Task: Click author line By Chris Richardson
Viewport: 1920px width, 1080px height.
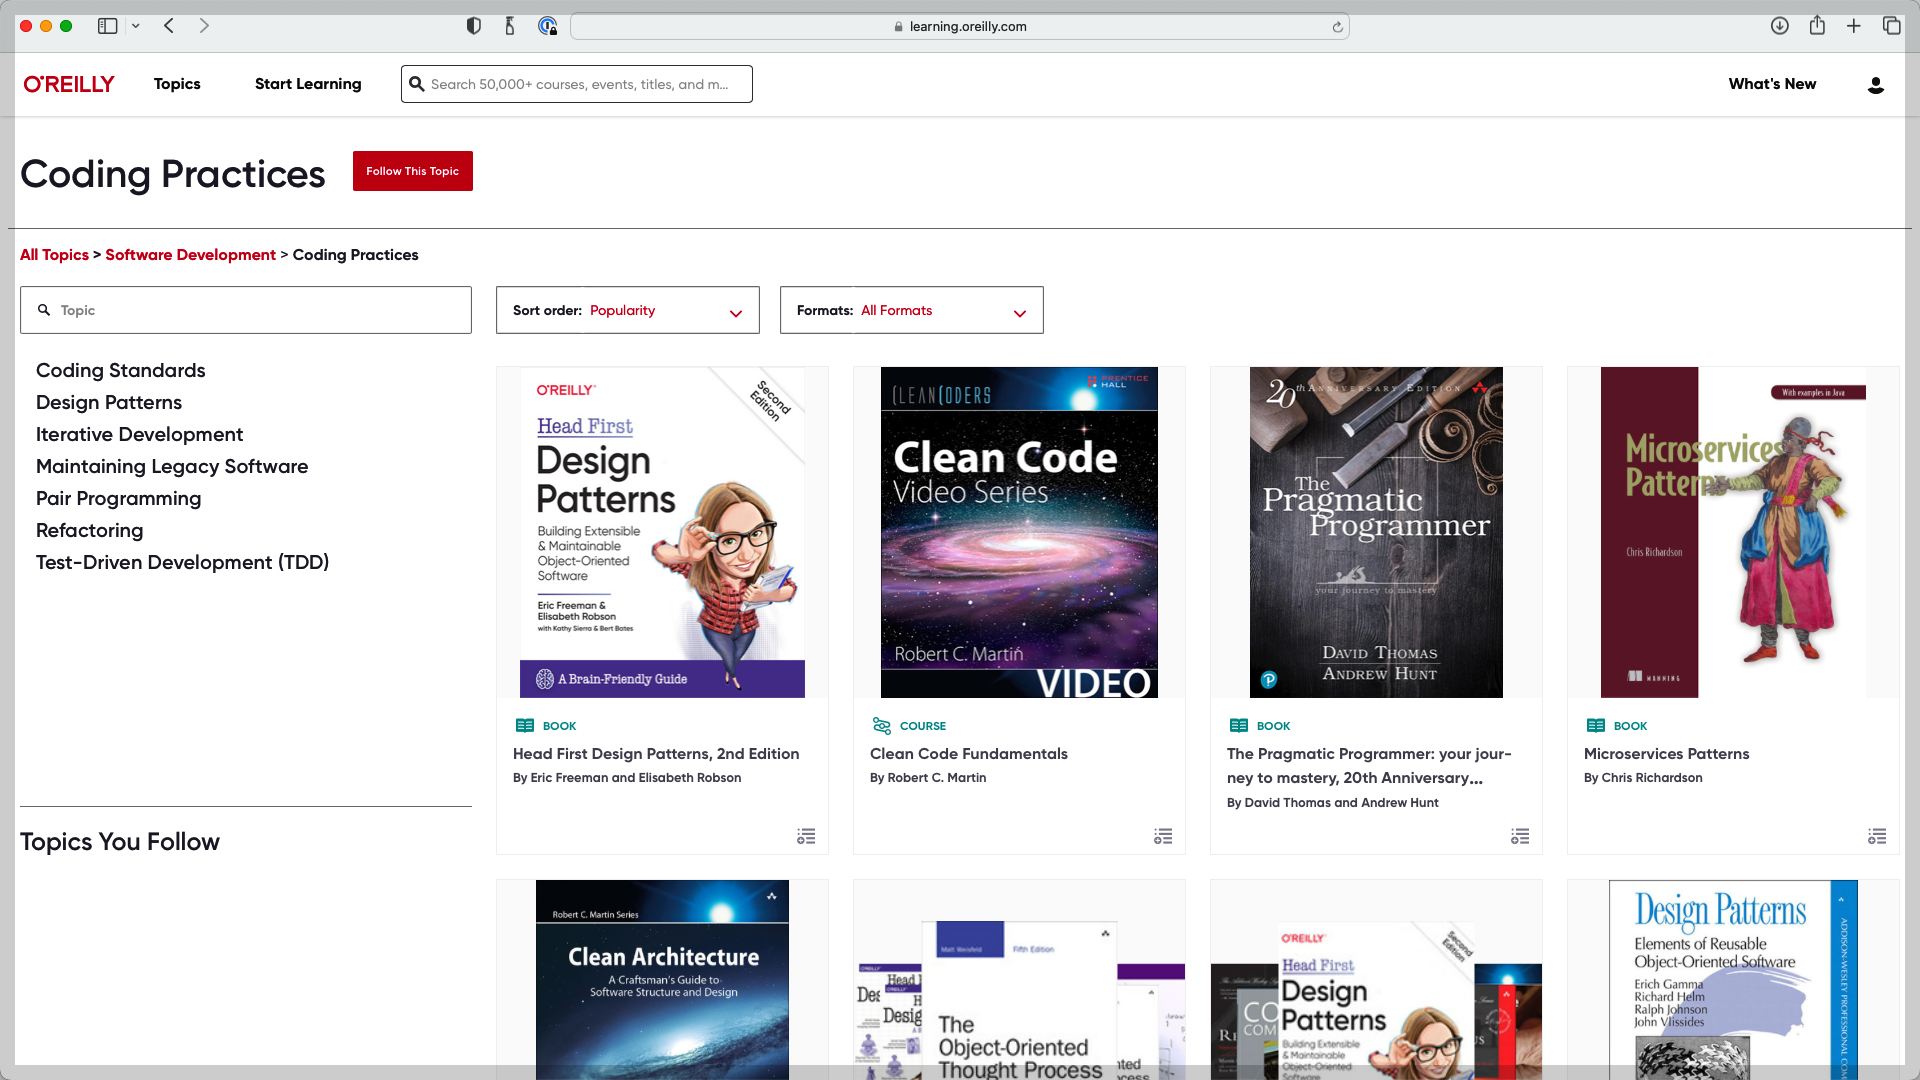Action: [x=1643, y=778]
